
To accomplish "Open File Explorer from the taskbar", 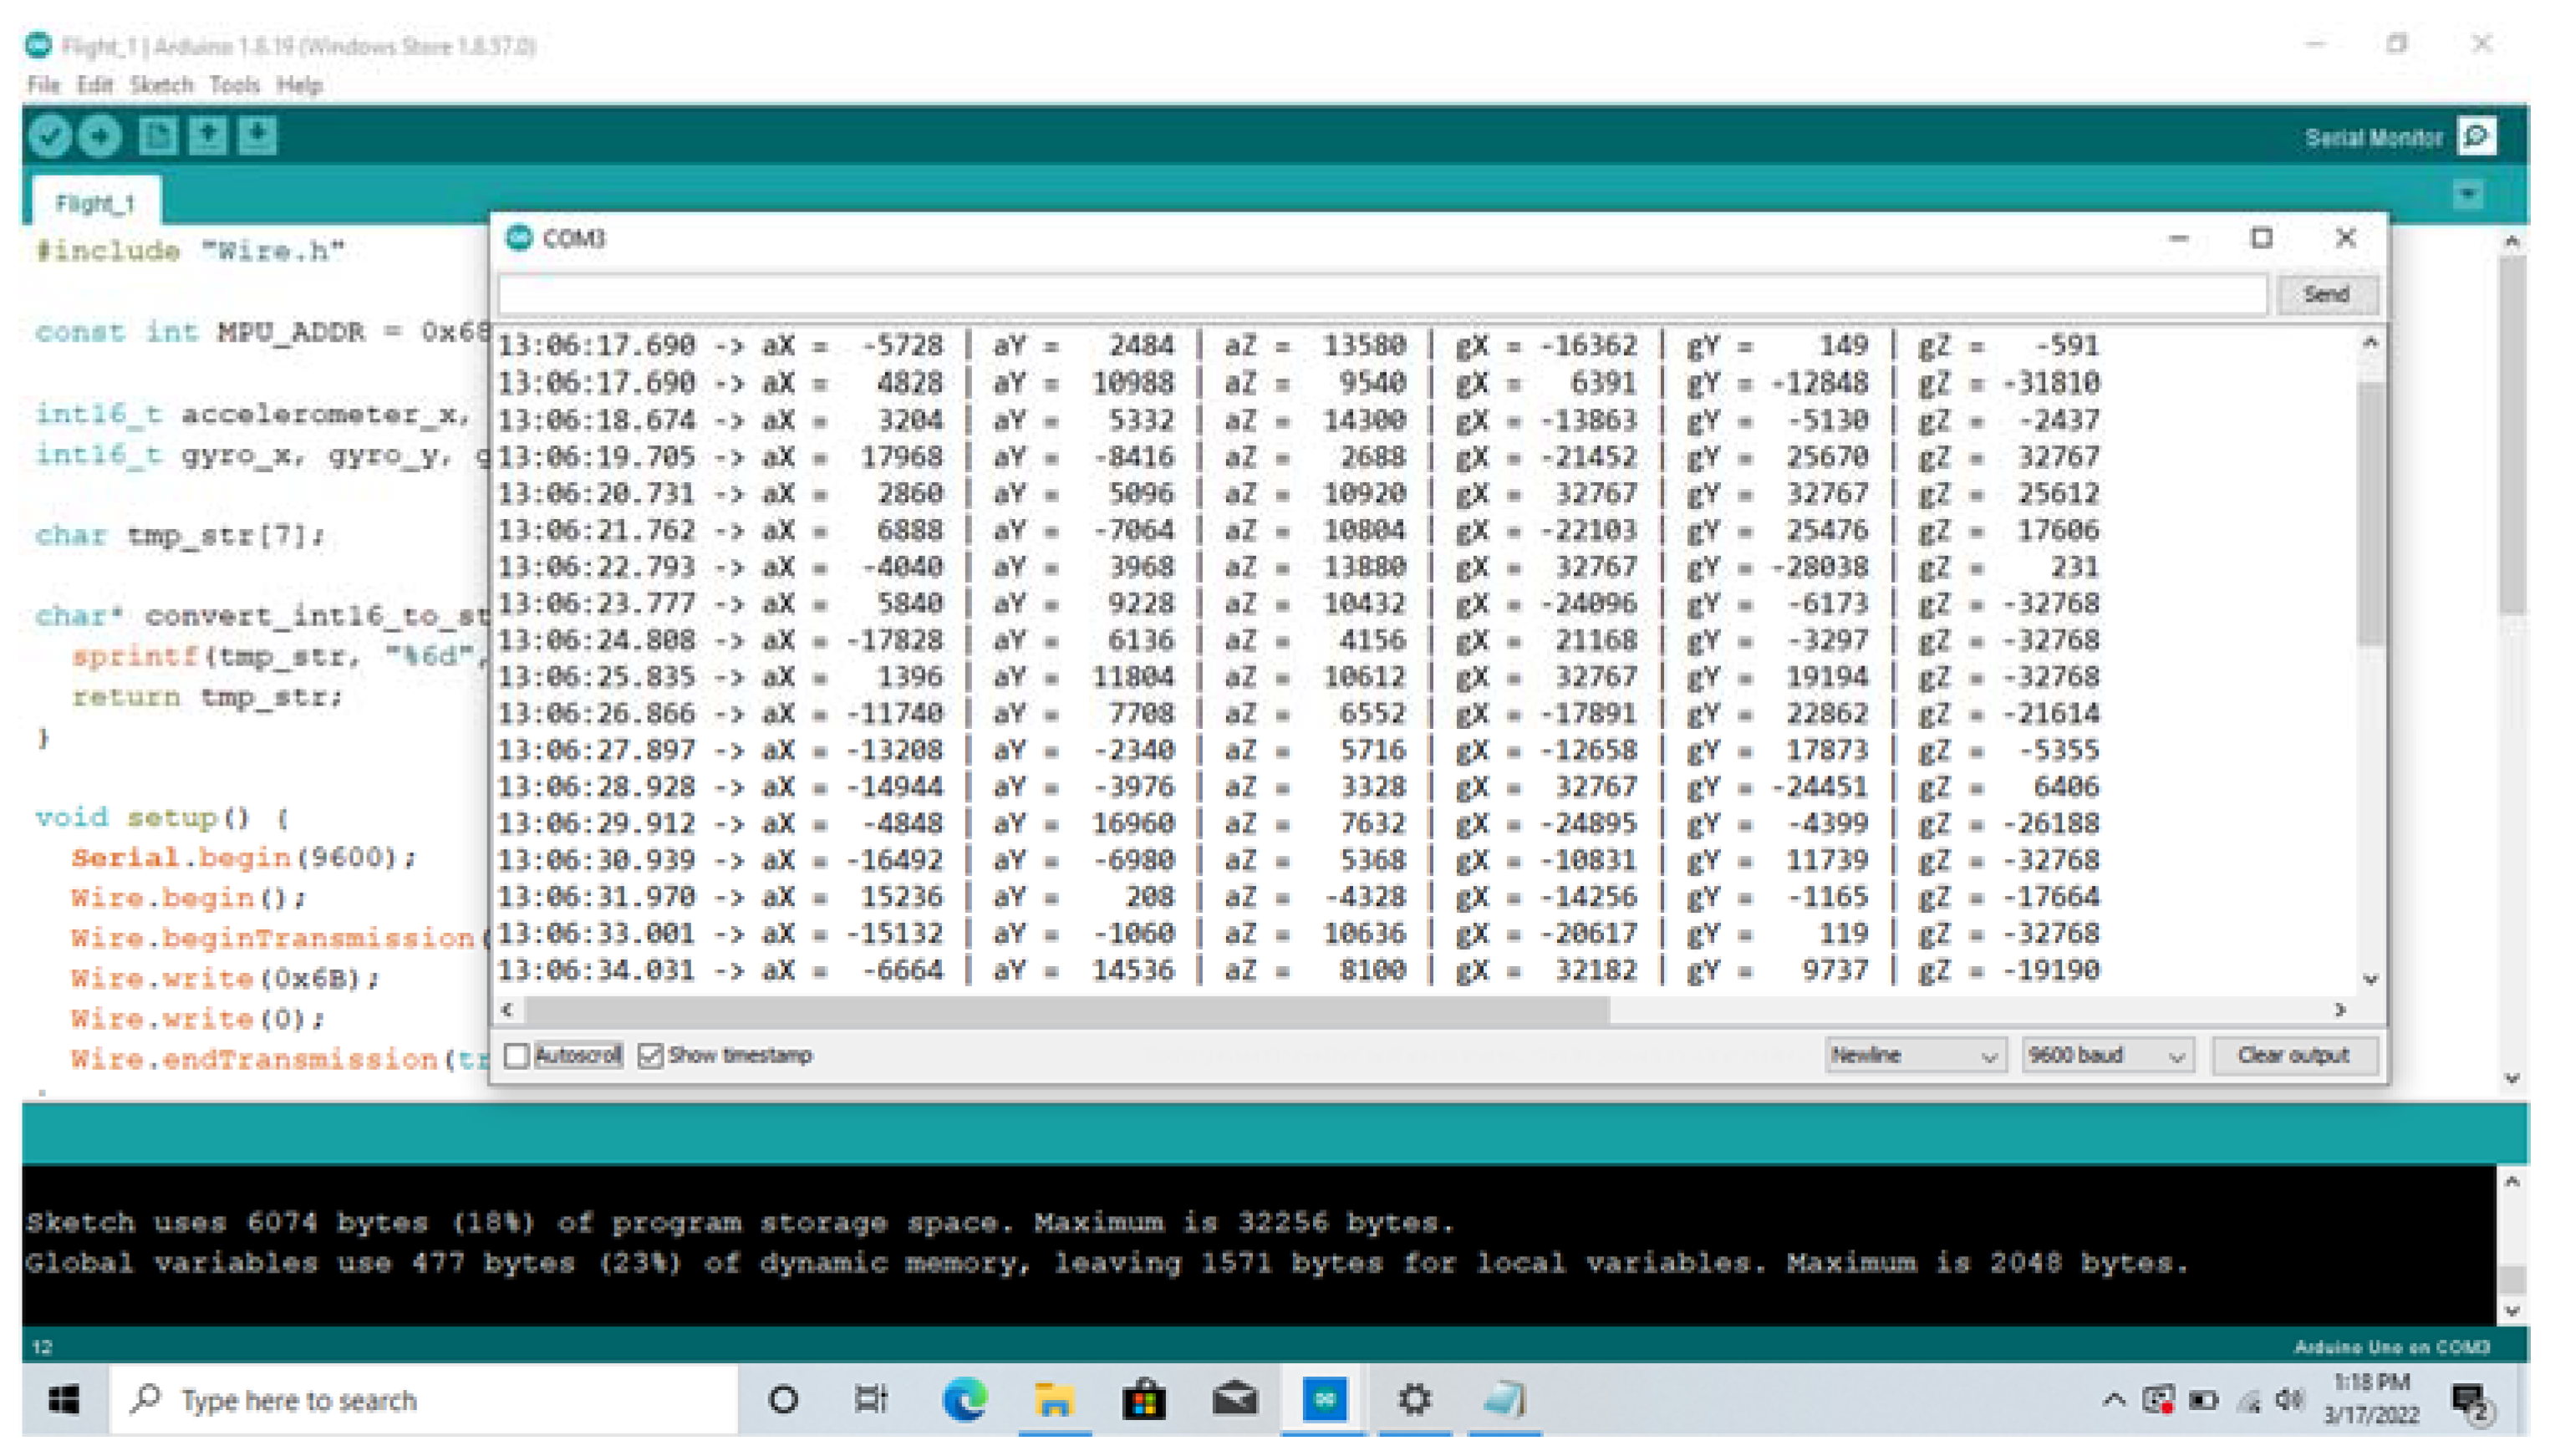I will click(1053, 1399).
